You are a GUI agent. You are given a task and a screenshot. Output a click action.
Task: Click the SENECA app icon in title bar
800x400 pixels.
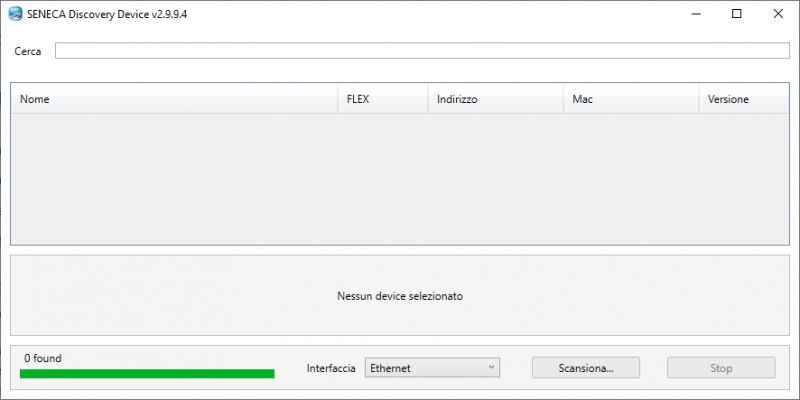pos(16,14)
